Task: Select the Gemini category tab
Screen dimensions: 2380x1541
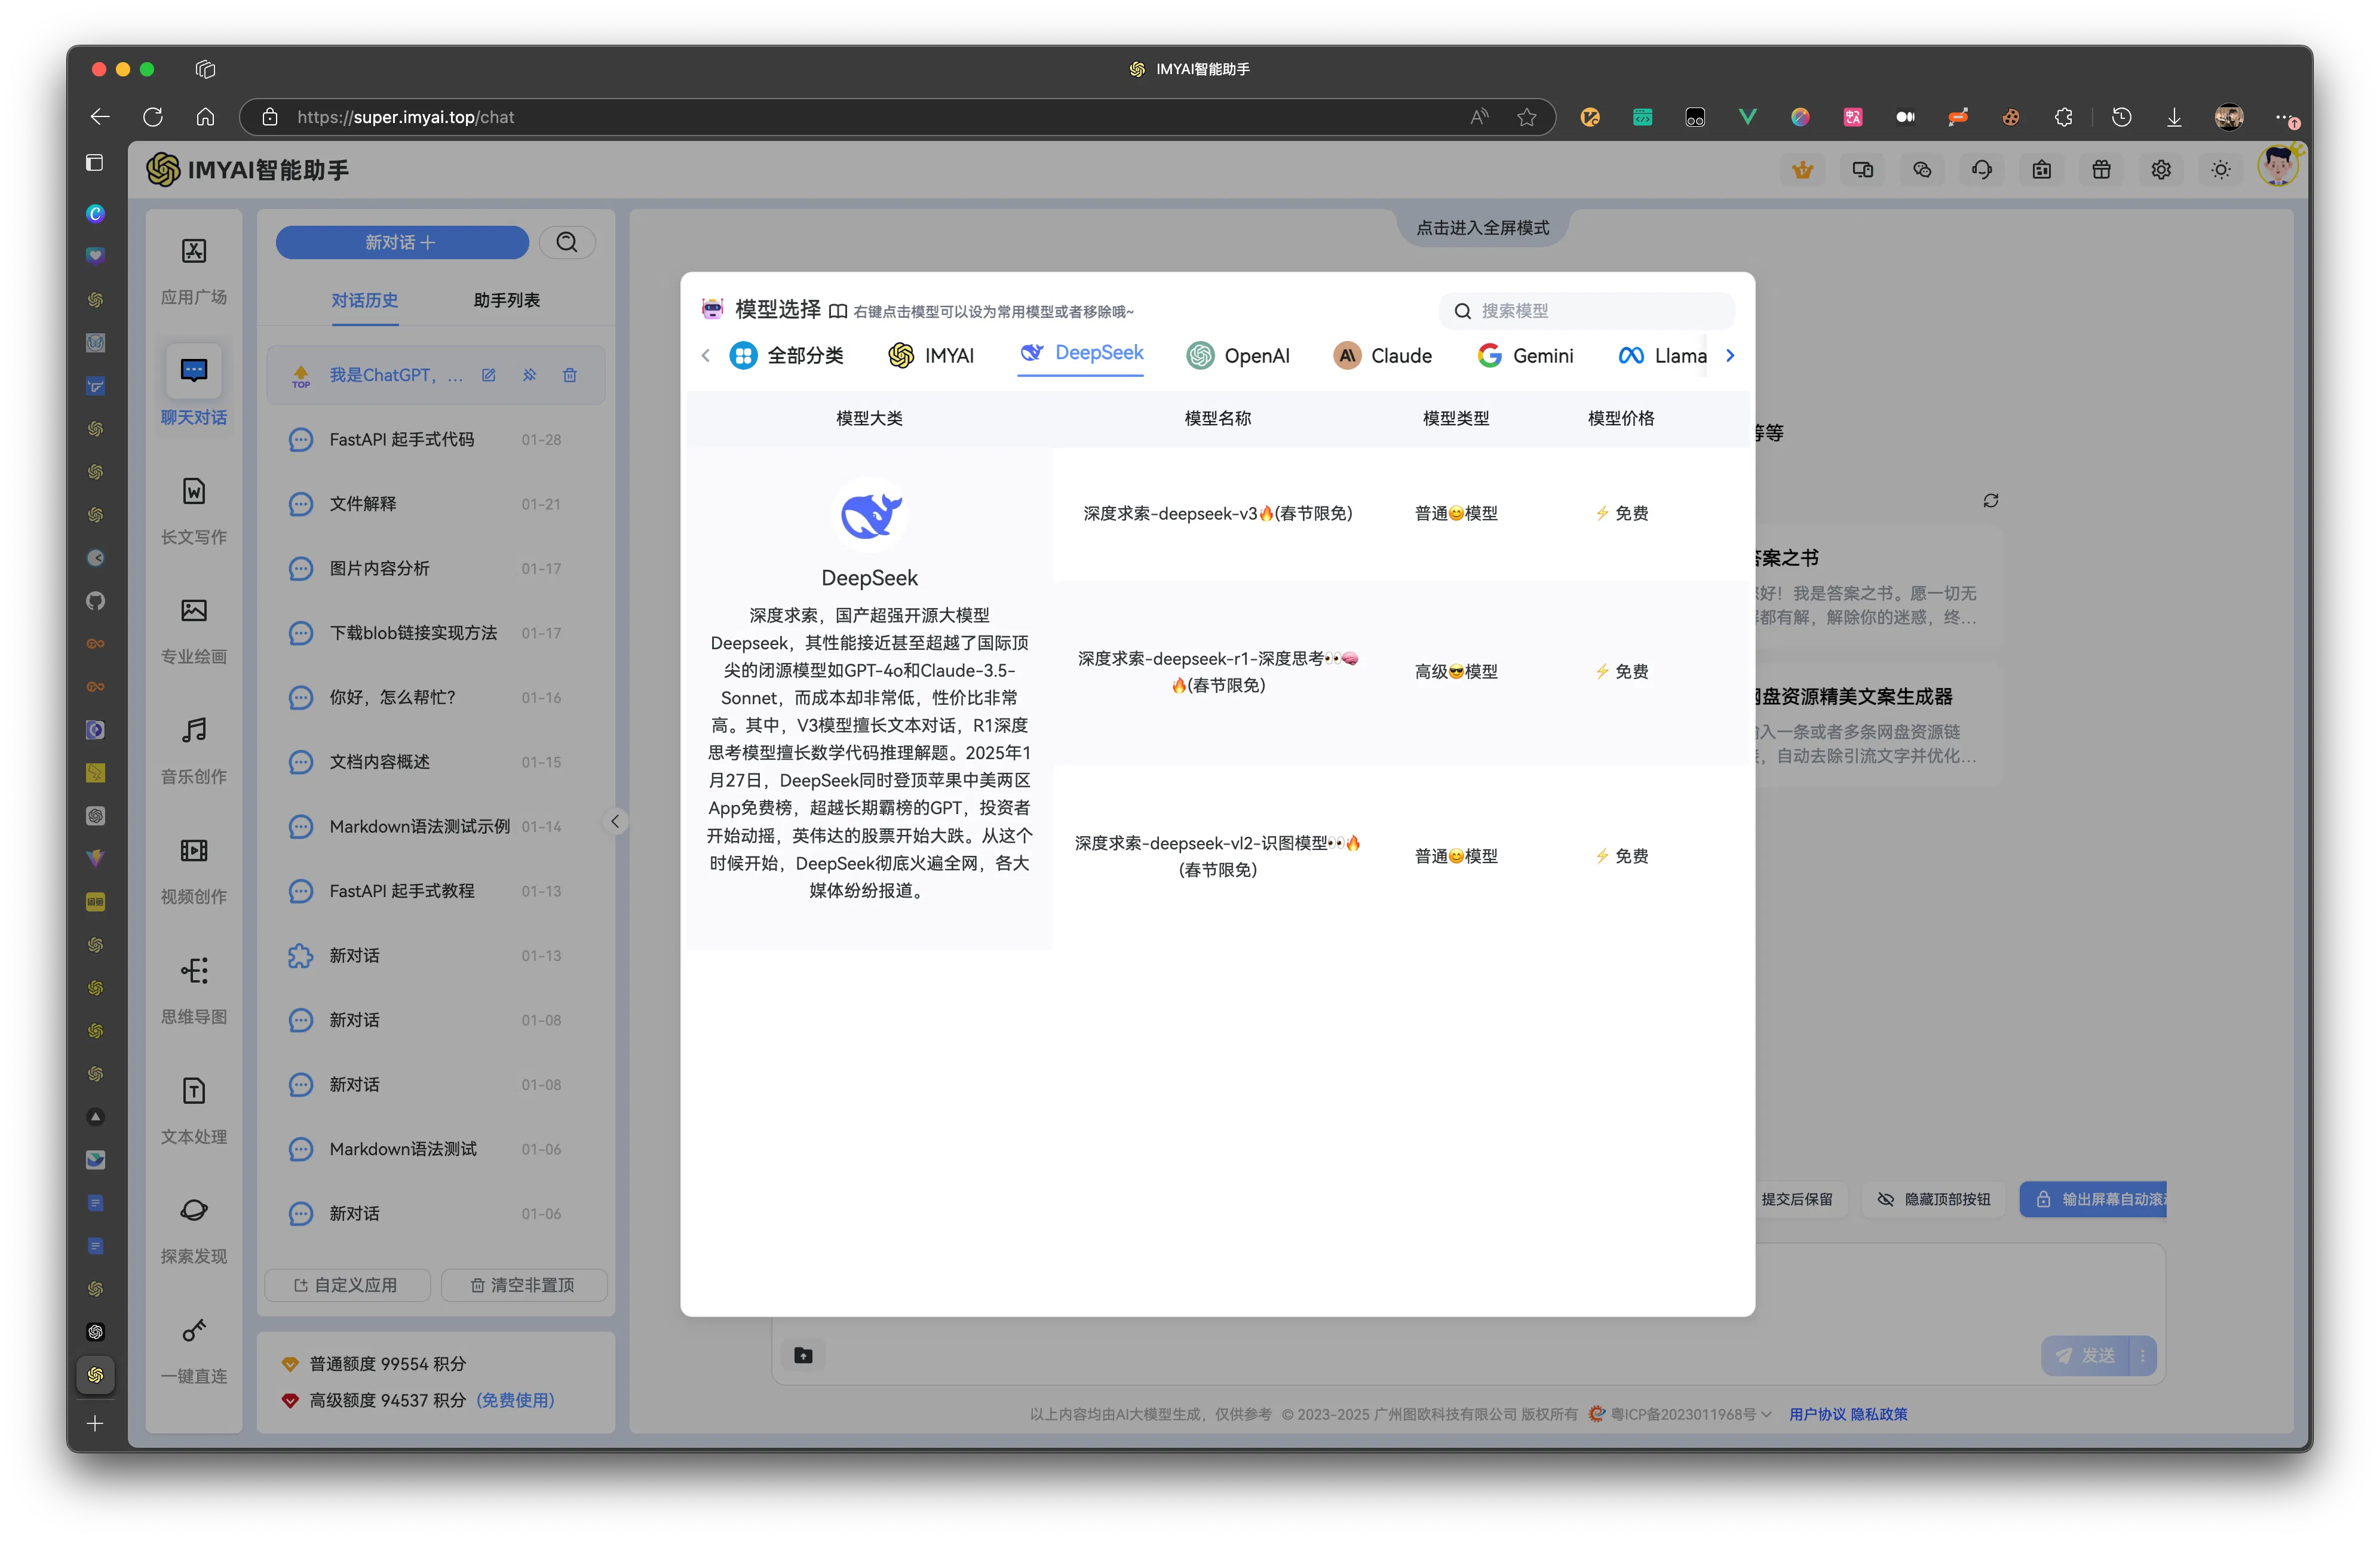Action: 1525,355
